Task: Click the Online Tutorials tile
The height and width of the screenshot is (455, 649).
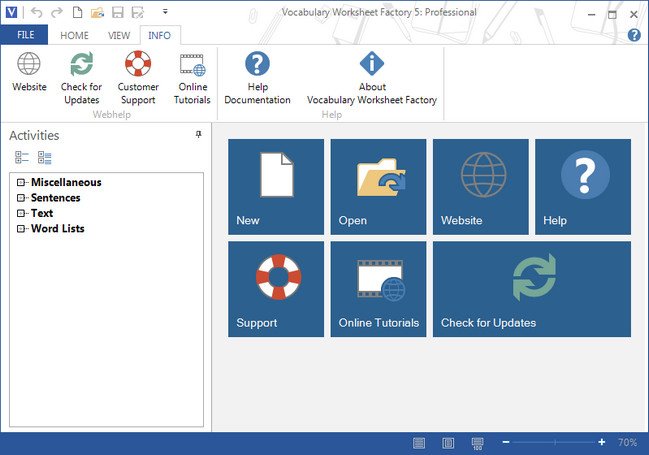Action: click(x=378, y=289)
